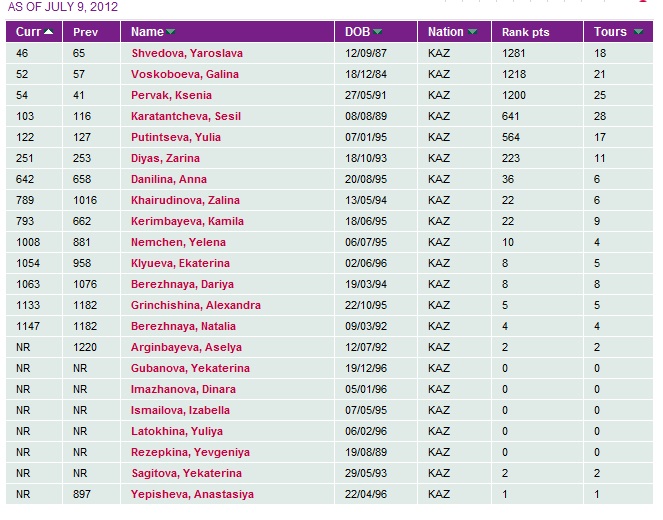Open Pervak, Ksenia player link
Image resolution: width=663 pixels, height=520 pixels.
pyautogui.click(x=171, y=95)
